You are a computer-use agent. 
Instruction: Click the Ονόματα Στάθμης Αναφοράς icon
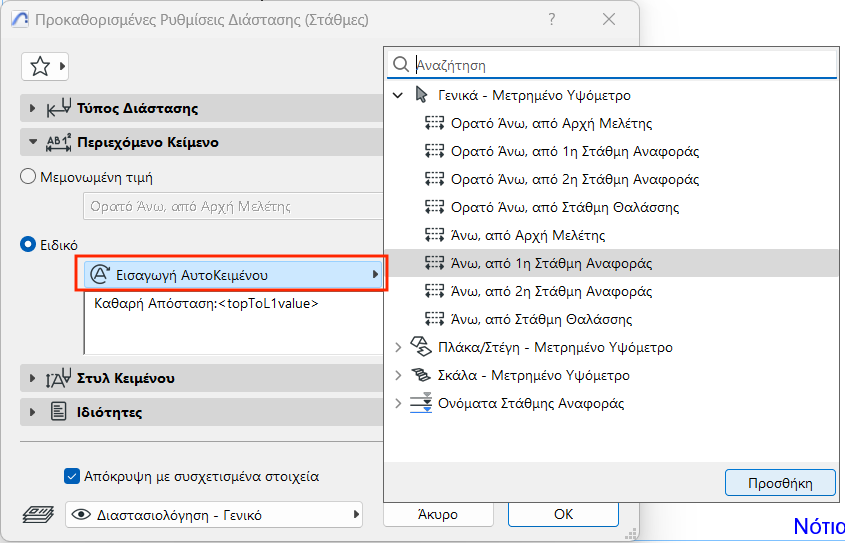click(x=421, y=403)
